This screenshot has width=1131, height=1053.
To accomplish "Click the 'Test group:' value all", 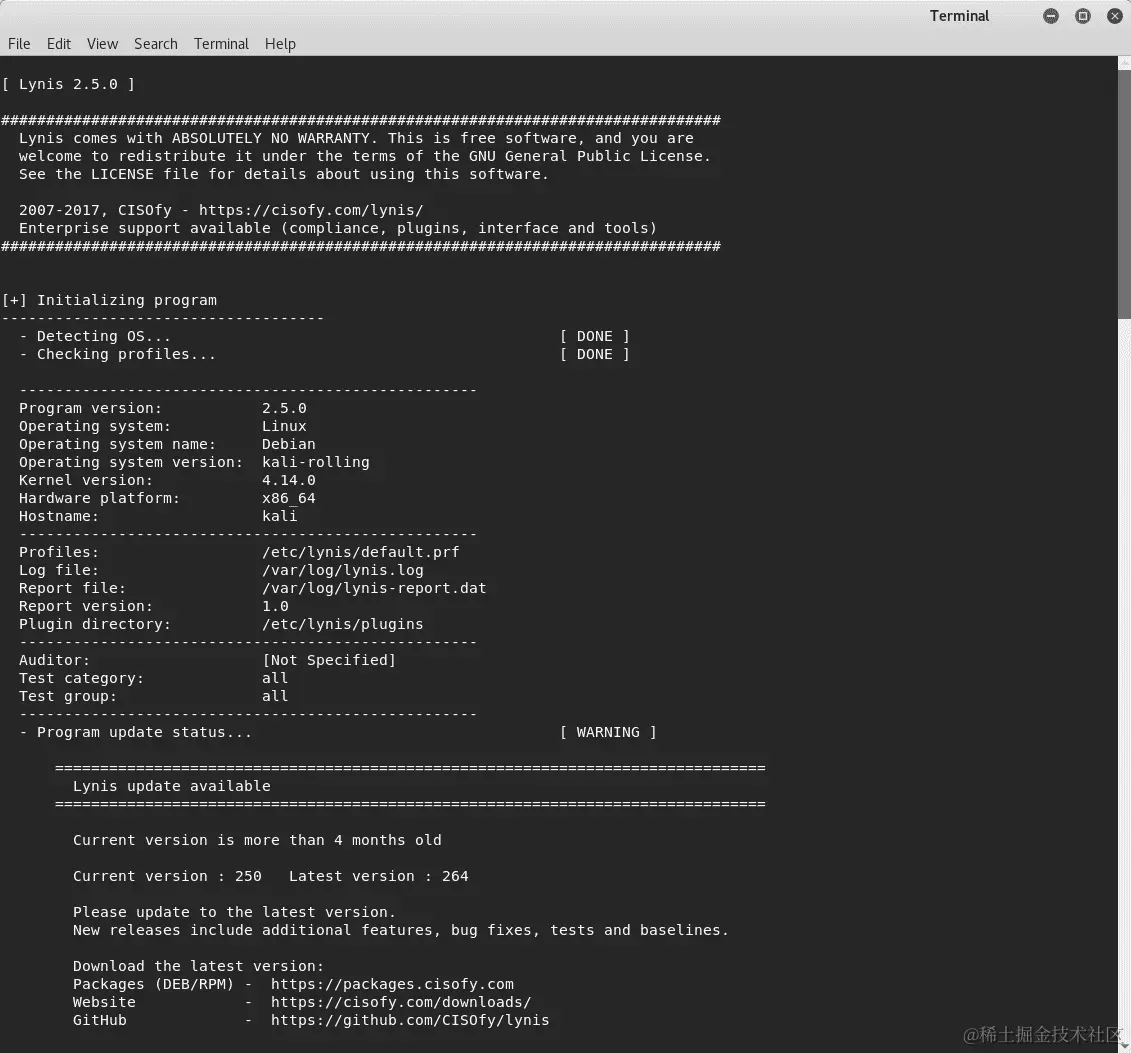I will (x=275, y=696).
